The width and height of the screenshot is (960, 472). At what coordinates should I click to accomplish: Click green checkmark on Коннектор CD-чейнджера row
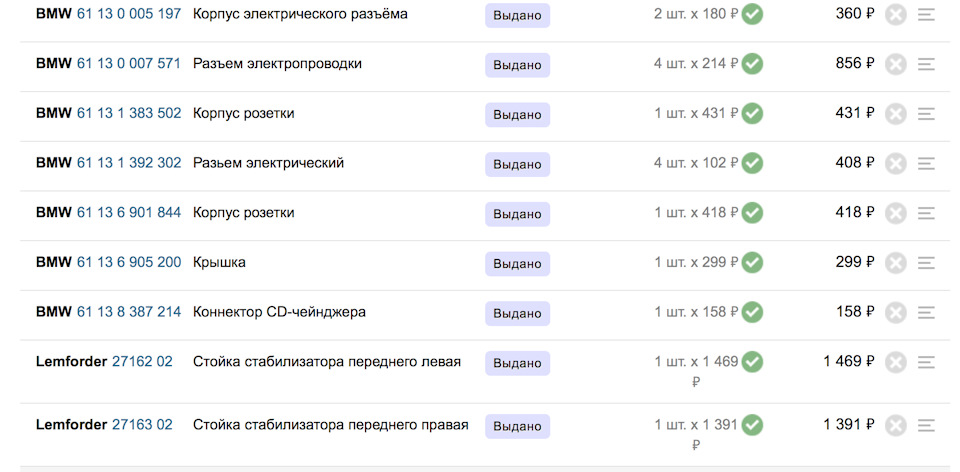pos(752,312)
